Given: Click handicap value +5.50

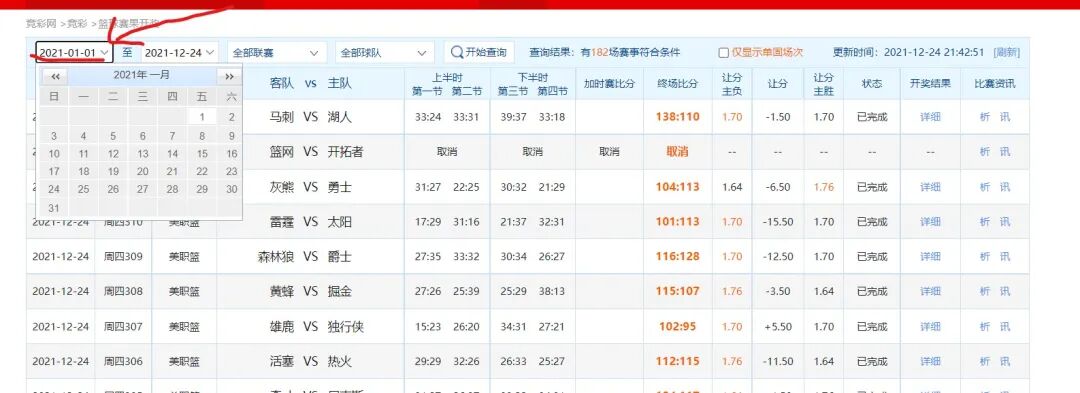Looking at the screenshot, I should point(778,326).
